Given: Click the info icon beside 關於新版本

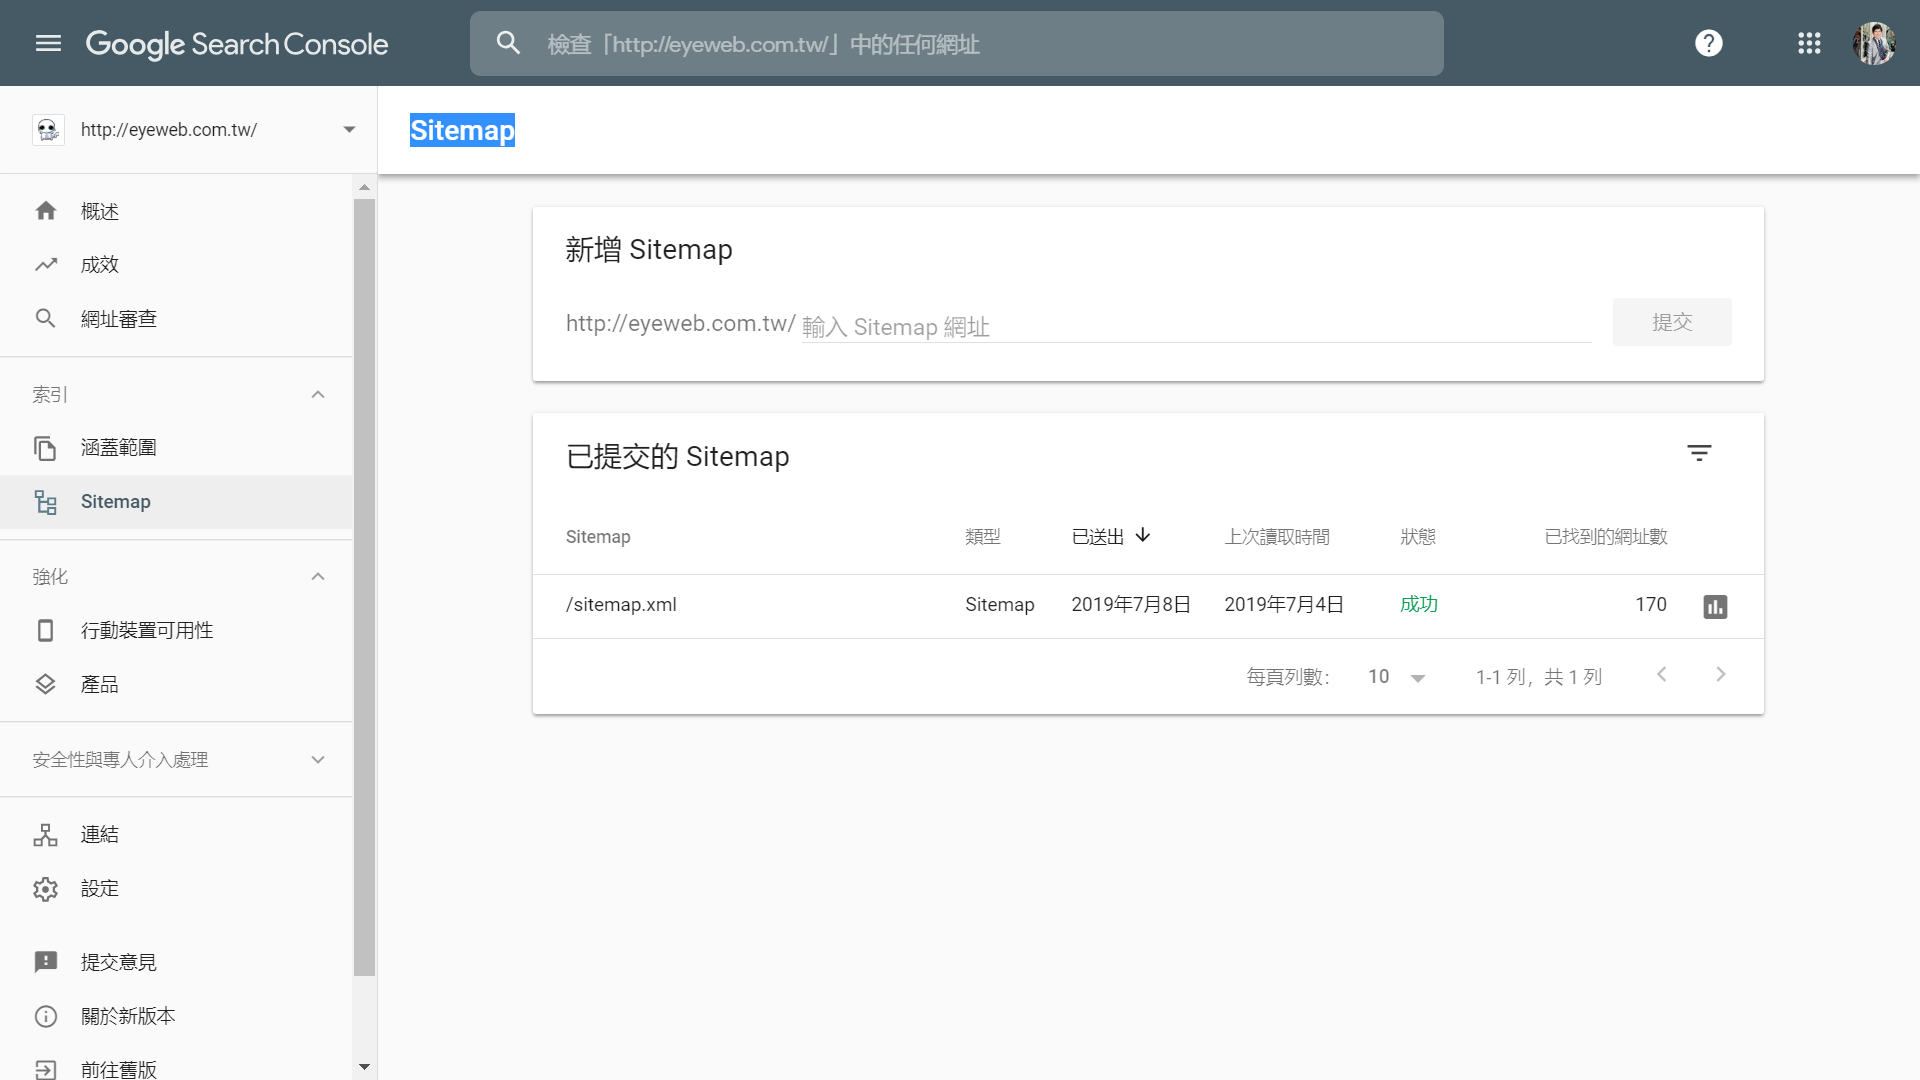Looking at the screenshot, I should (x=46, y=1016).
